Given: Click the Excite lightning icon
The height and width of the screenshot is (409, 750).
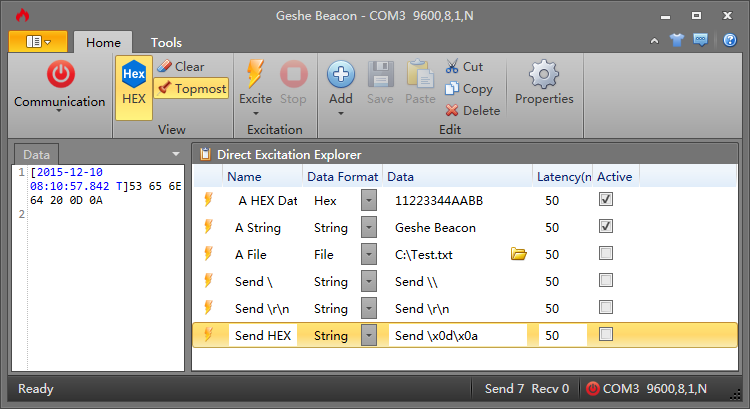Looking at the screenshot, I should (255, 74).
